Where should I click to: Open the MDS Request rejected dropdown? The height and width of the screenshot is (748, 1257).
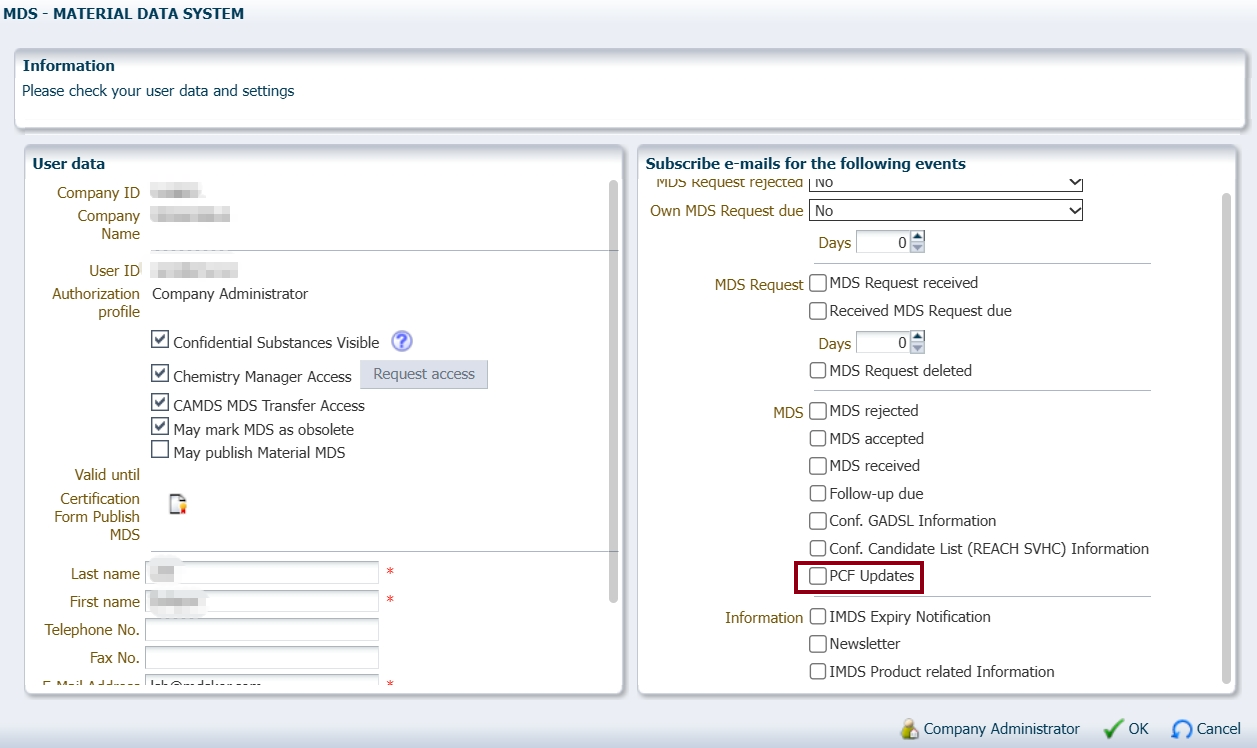tap(945, 184)
